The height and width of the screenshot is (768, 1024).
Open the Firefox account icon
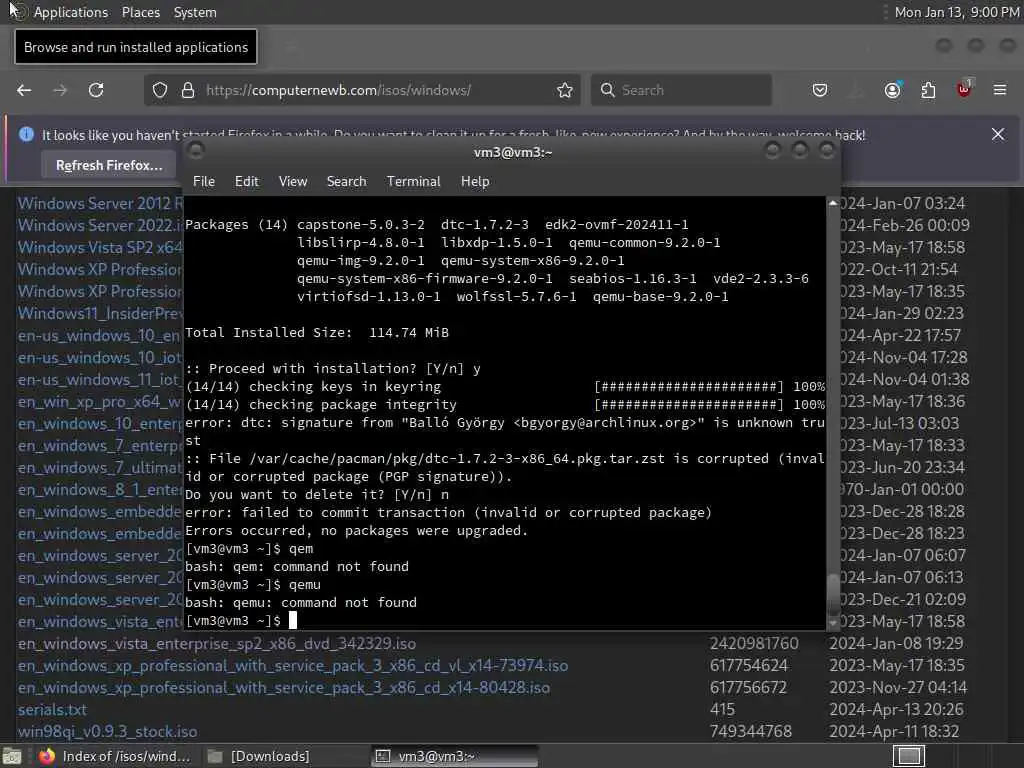[893, 90]
